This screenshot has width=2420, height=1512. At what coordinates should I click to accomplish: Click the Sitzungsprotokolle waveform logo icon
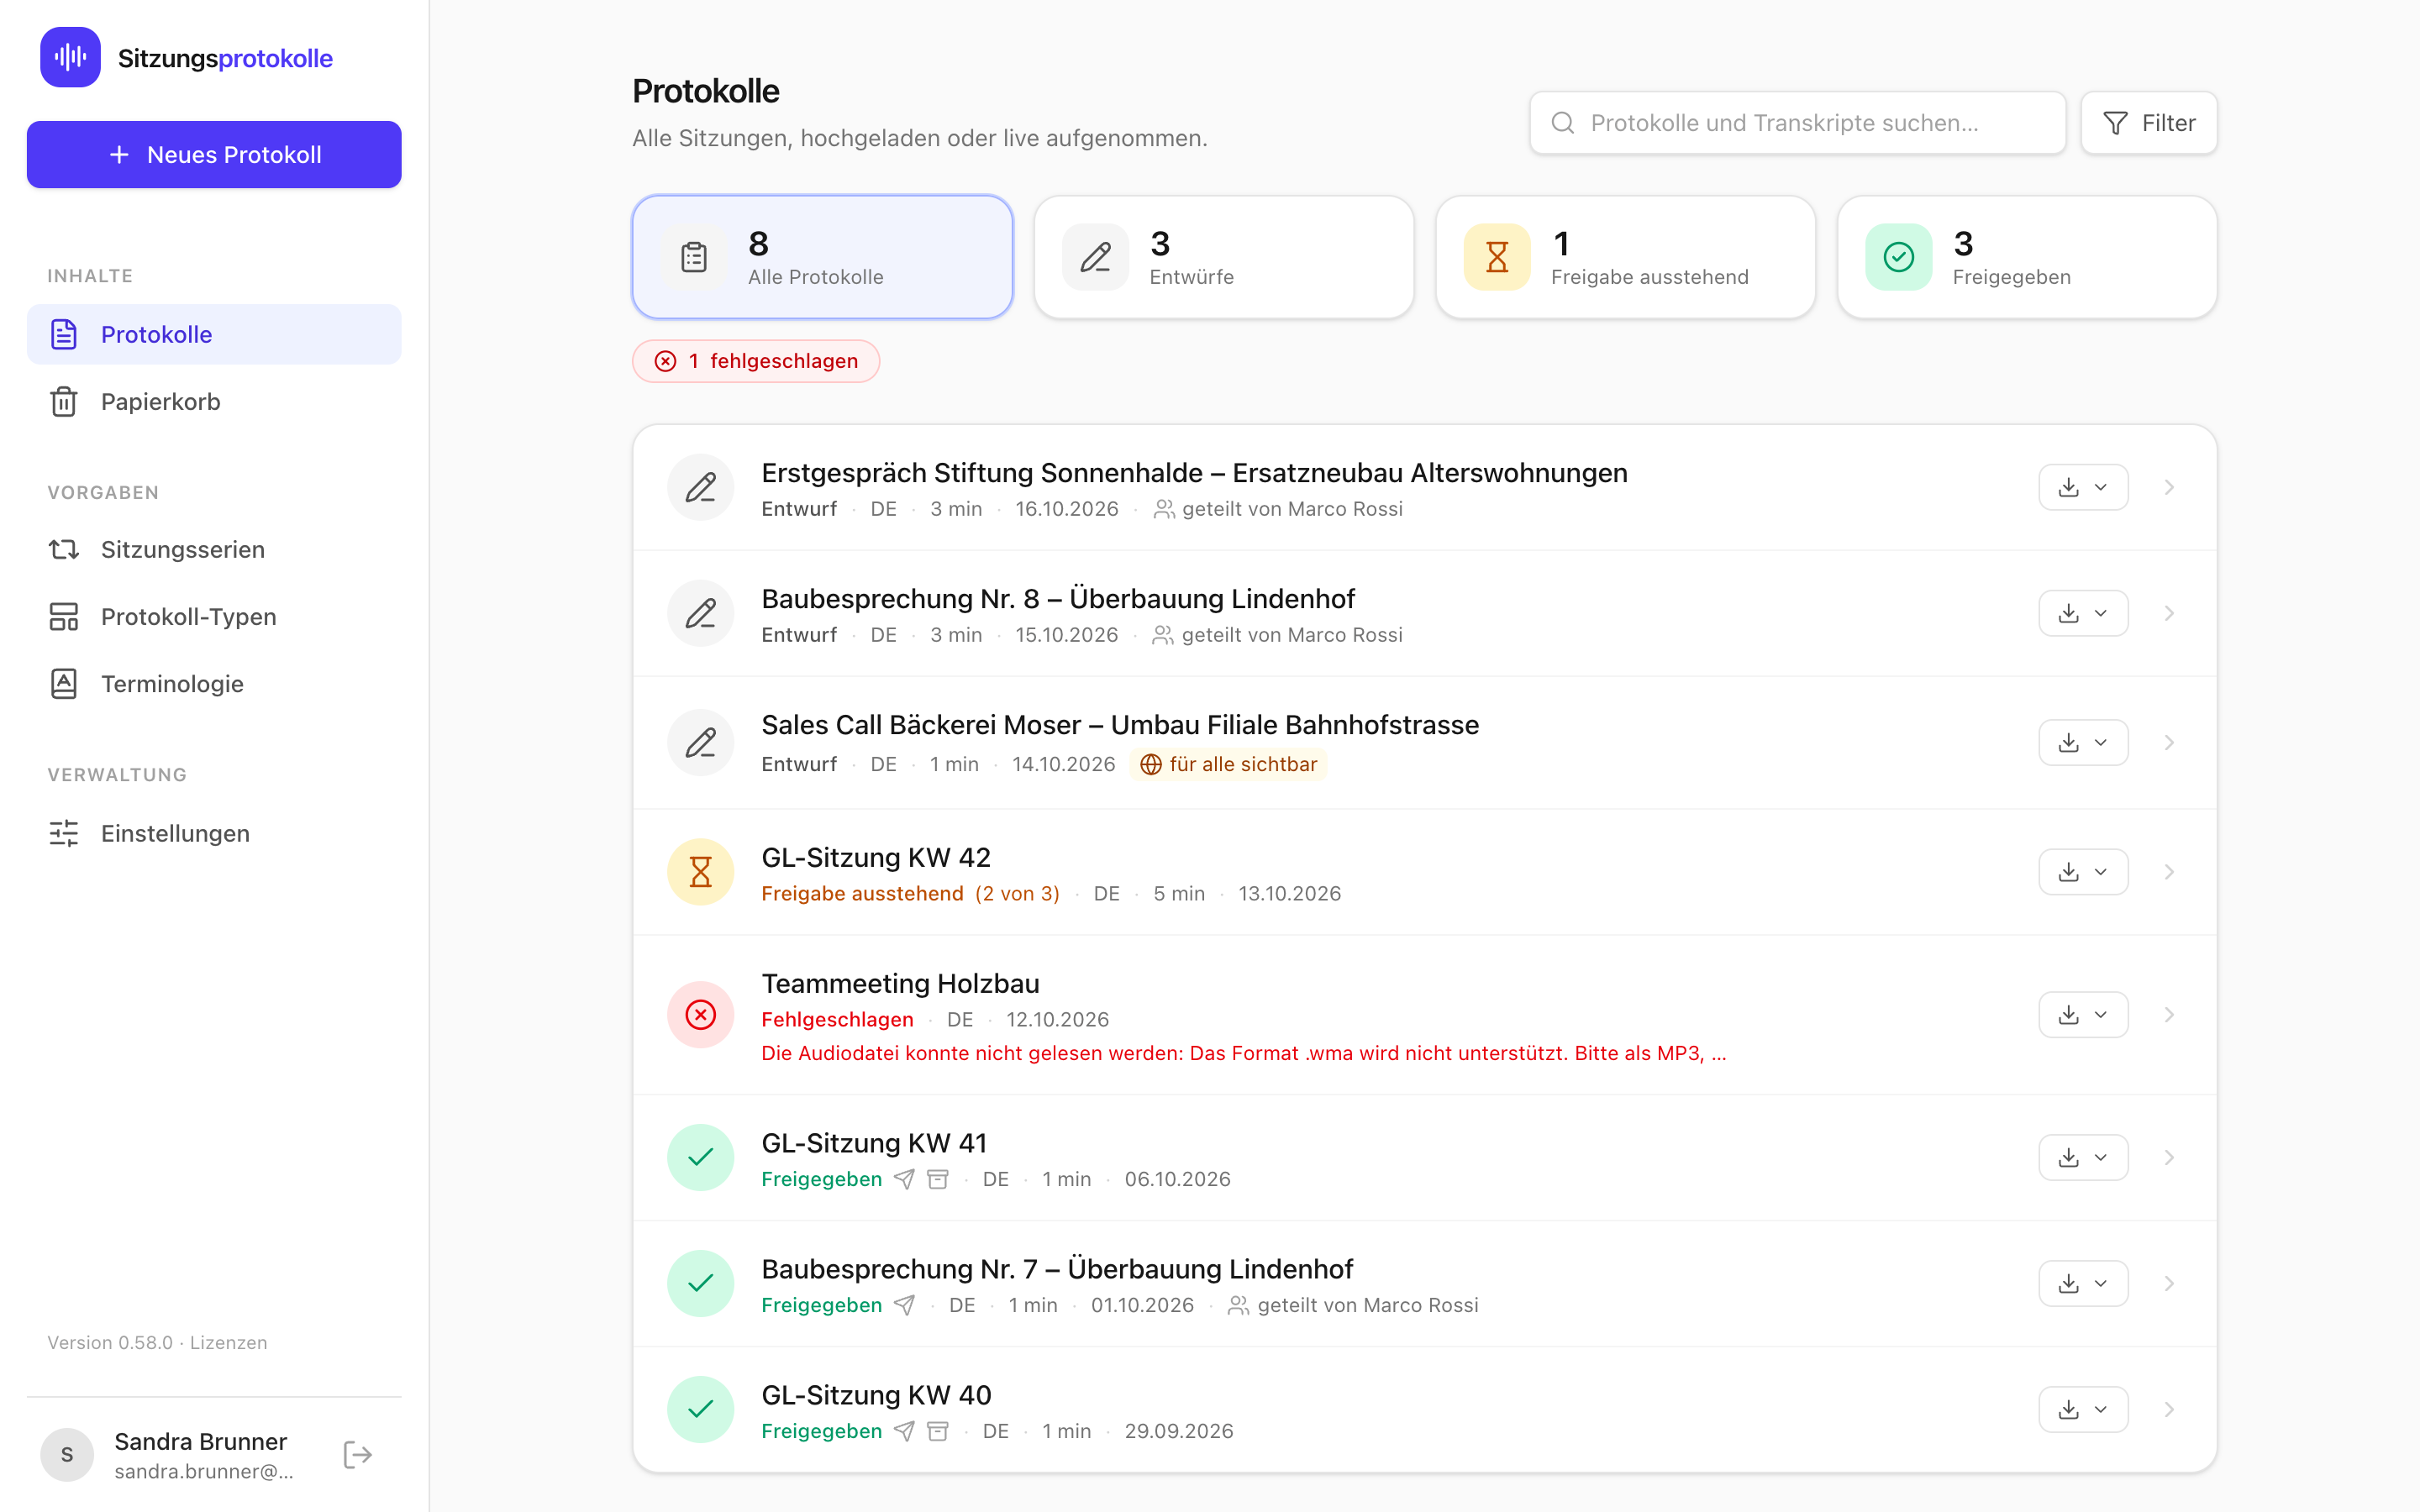(70, 57)
